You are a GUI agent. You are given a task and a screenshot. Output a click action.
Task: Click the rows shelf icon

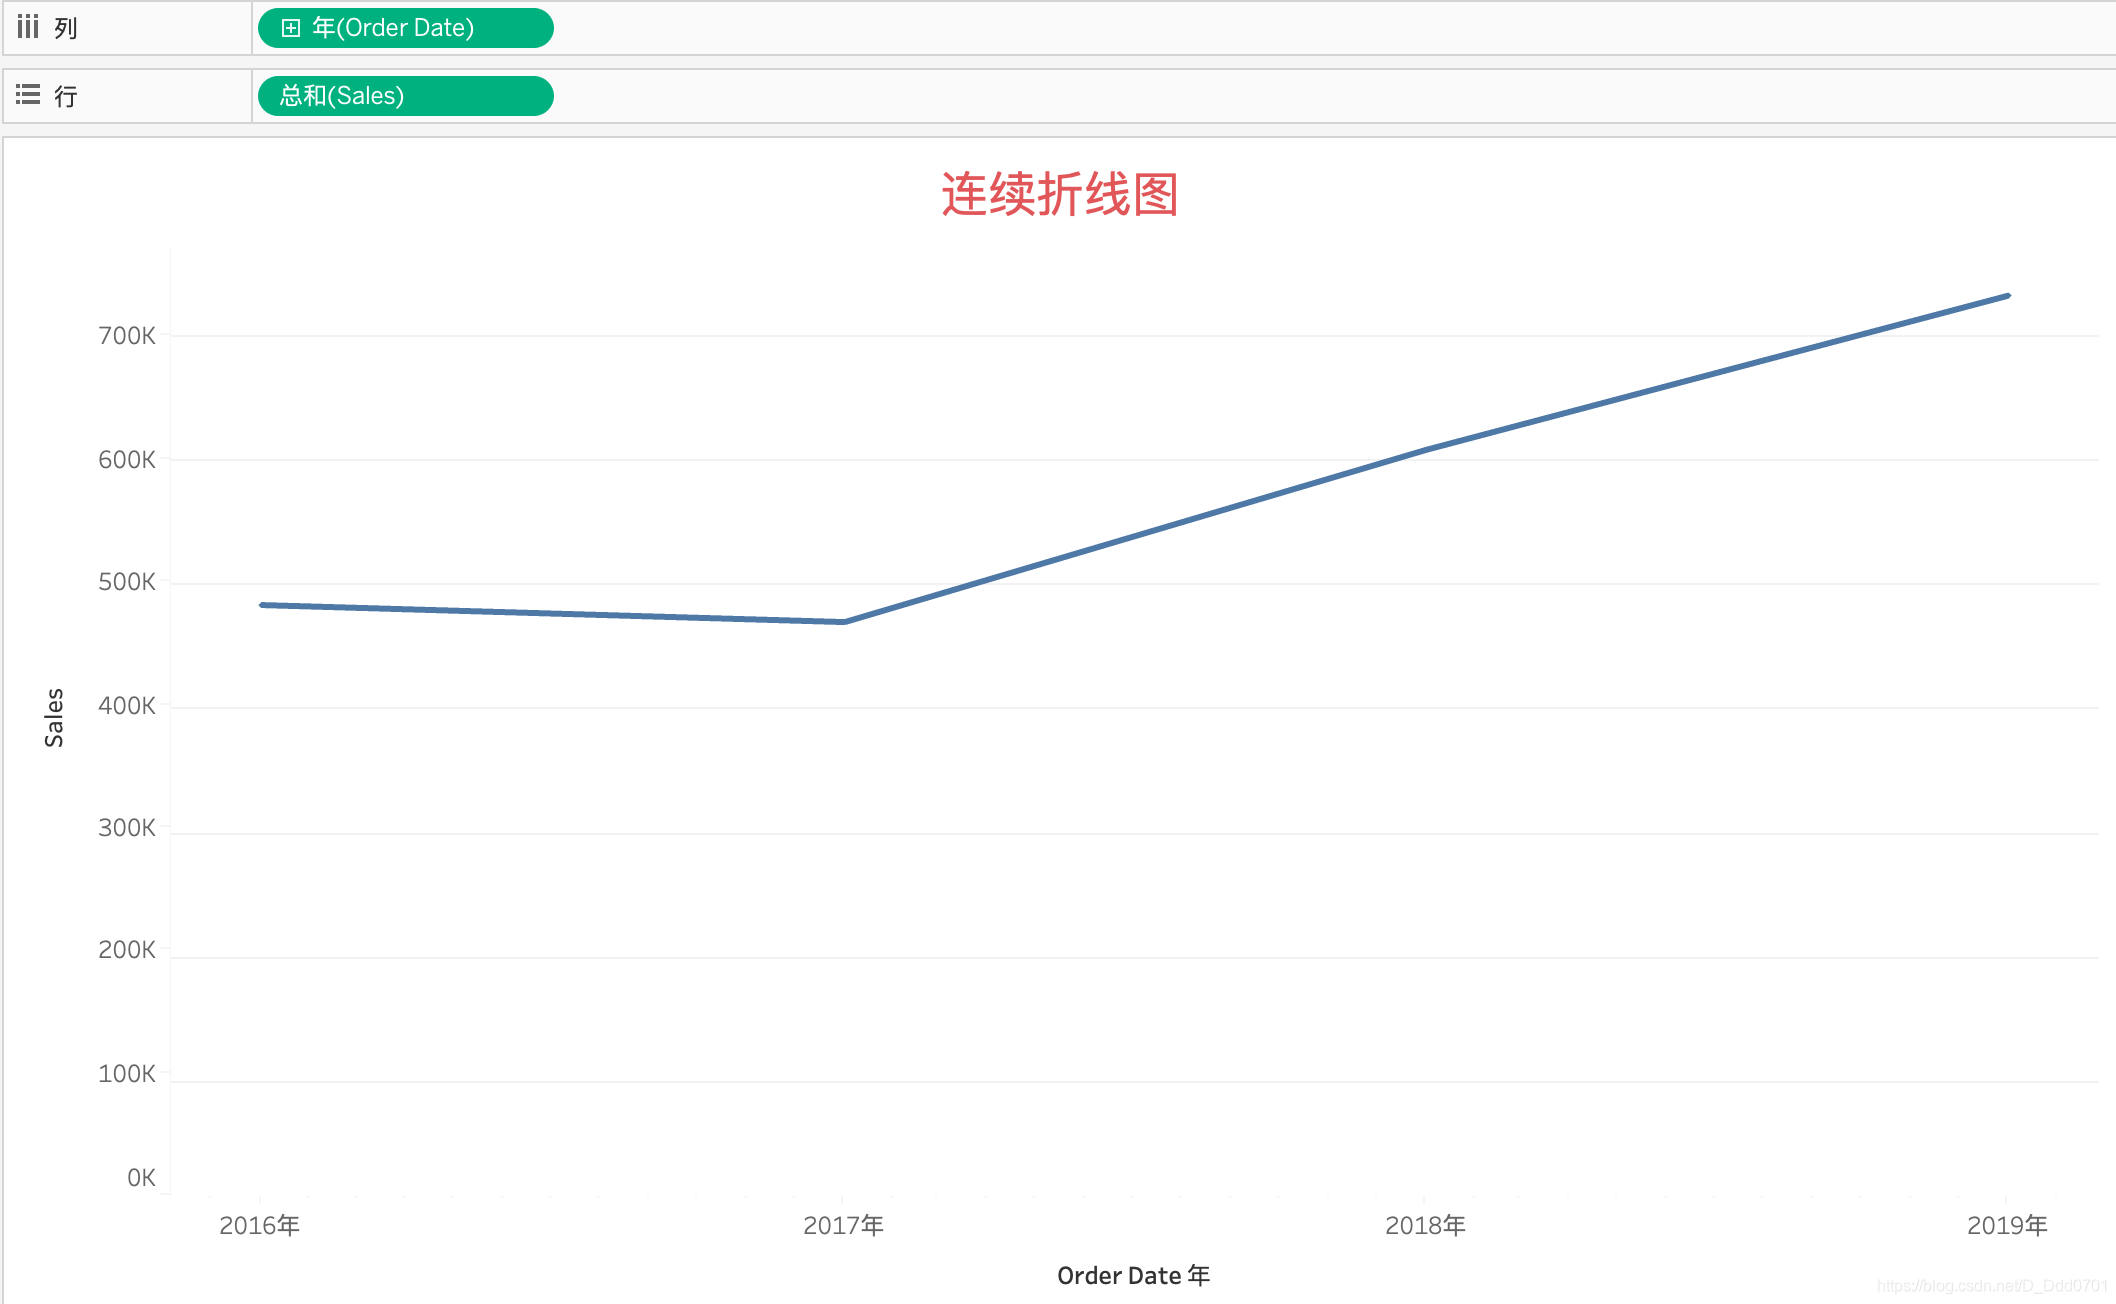[28, 95]
